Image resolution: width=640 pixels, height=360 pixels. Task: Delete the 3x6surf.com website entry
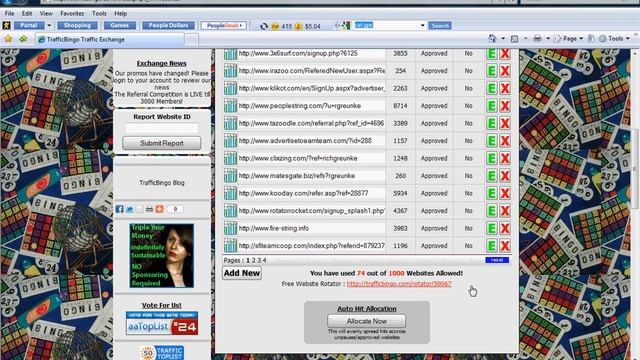click(x=505, y=53)
